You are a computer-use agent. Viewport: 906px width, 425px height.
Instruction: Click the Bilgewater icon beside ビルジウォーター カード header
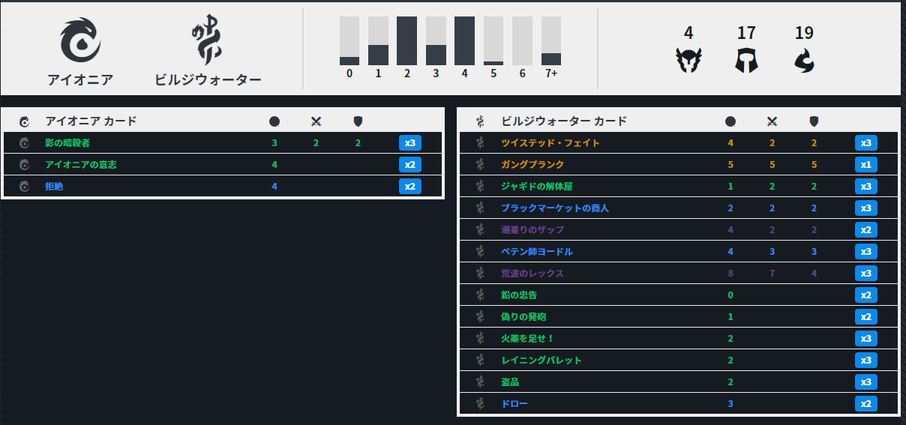click(x=480, y=122)
